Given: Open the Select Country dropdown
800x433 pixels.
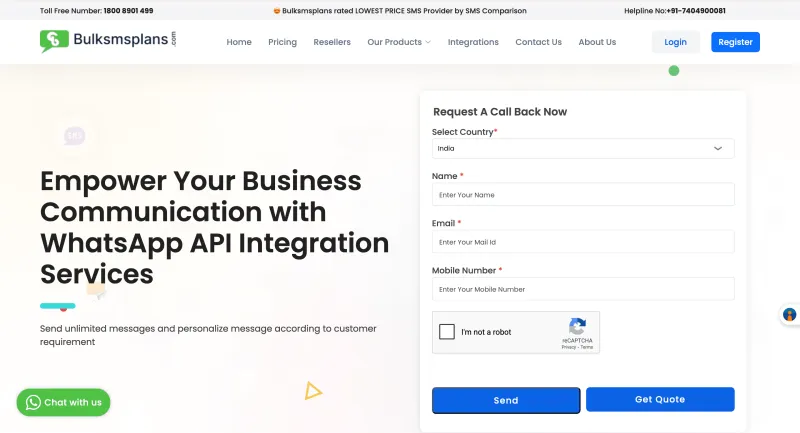Looking at the screenshot, I should tap(583, 148).
